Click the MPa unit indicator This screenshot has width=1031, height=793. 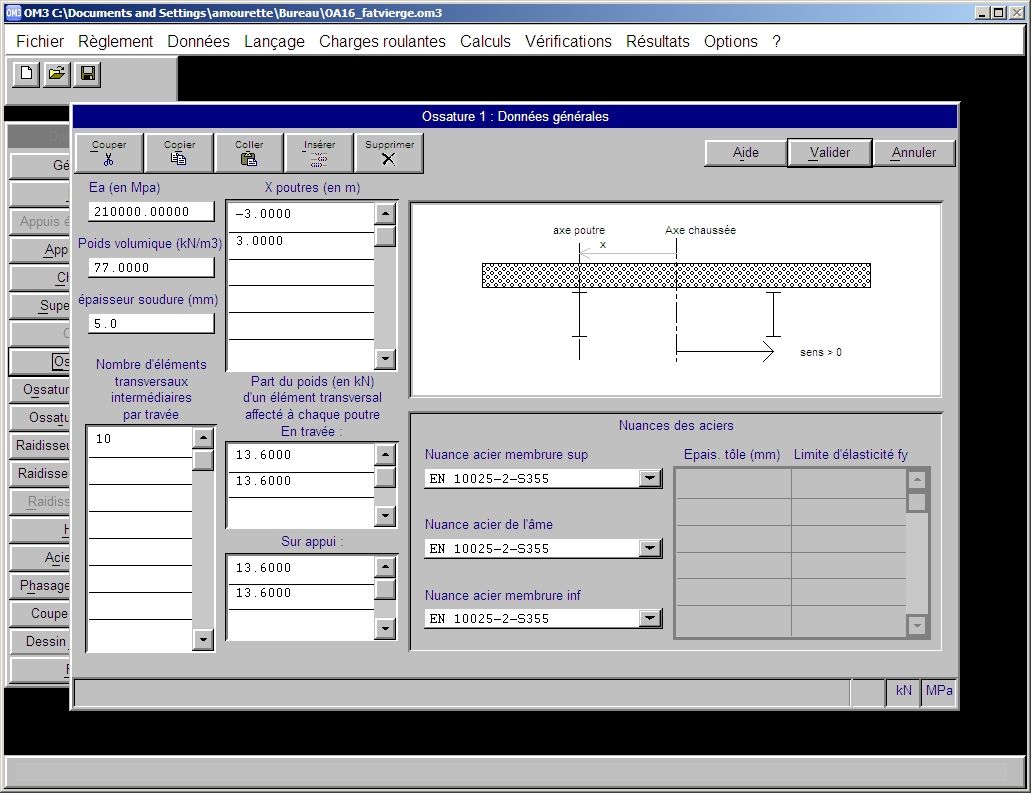coord(939,690)
